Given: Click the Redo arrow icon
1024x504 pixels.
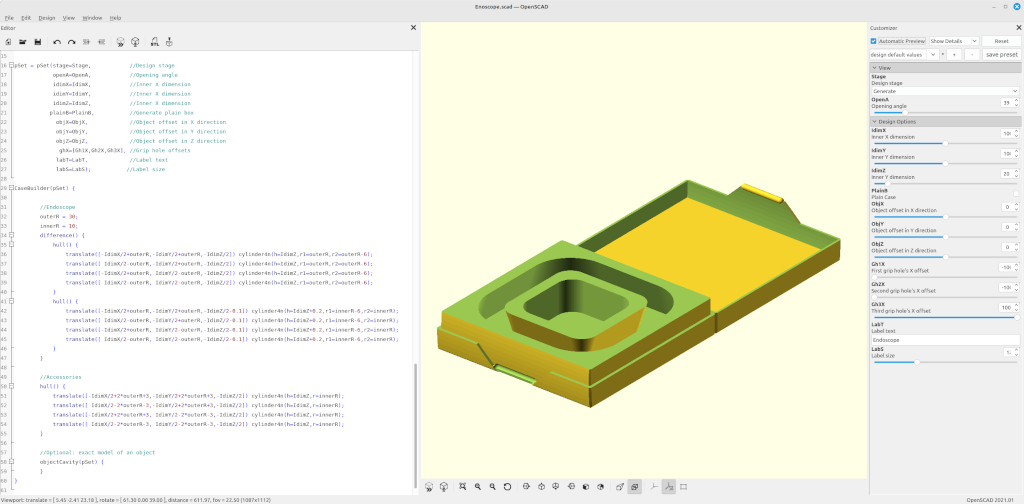Looking at the screenshot, I should (72, 42).
